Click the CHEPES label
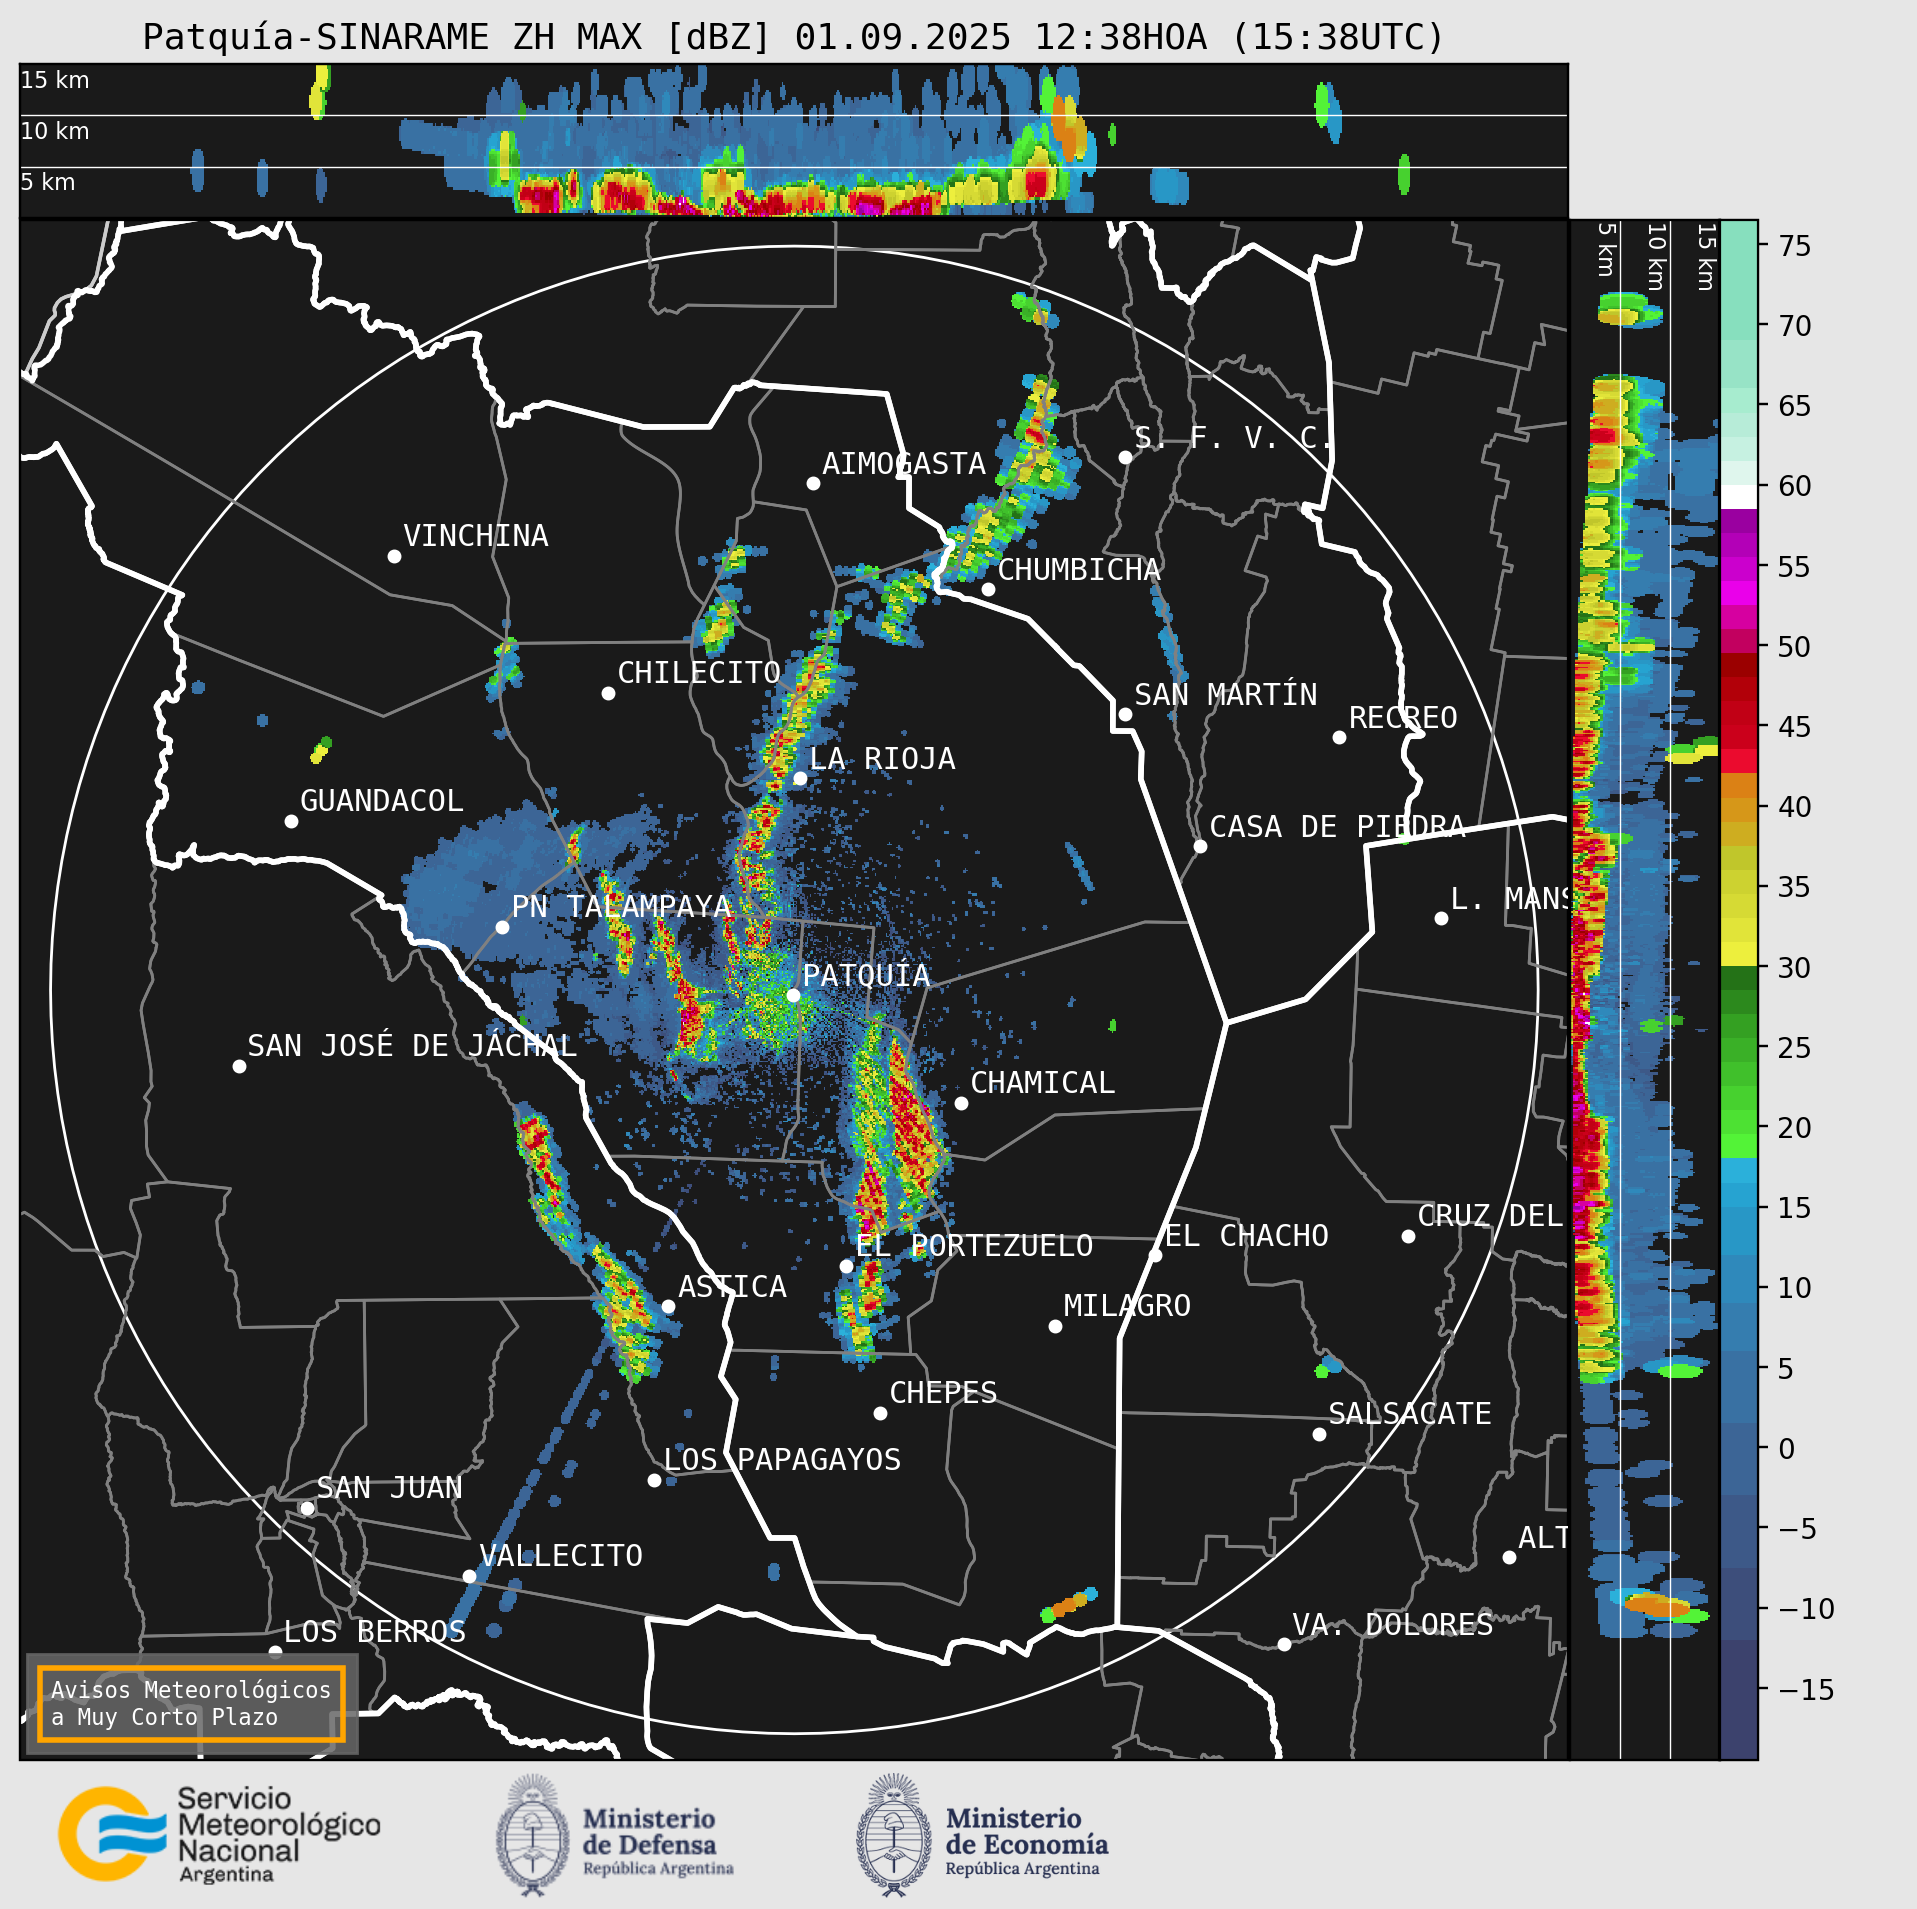This screenshot has height=1909, width=1917. [943, 1393]
